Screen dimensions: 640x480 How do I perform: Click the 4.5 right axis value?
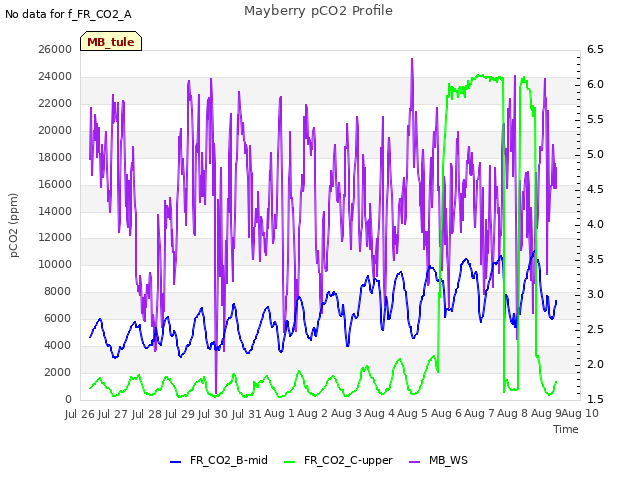[595, 189]
